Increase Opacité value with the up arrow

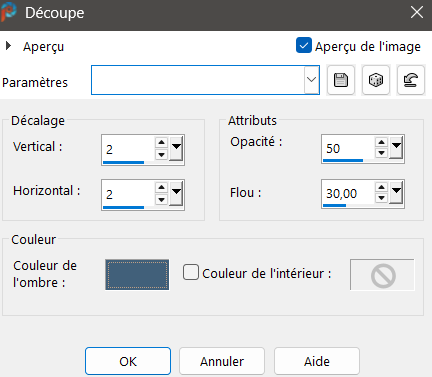381,142
